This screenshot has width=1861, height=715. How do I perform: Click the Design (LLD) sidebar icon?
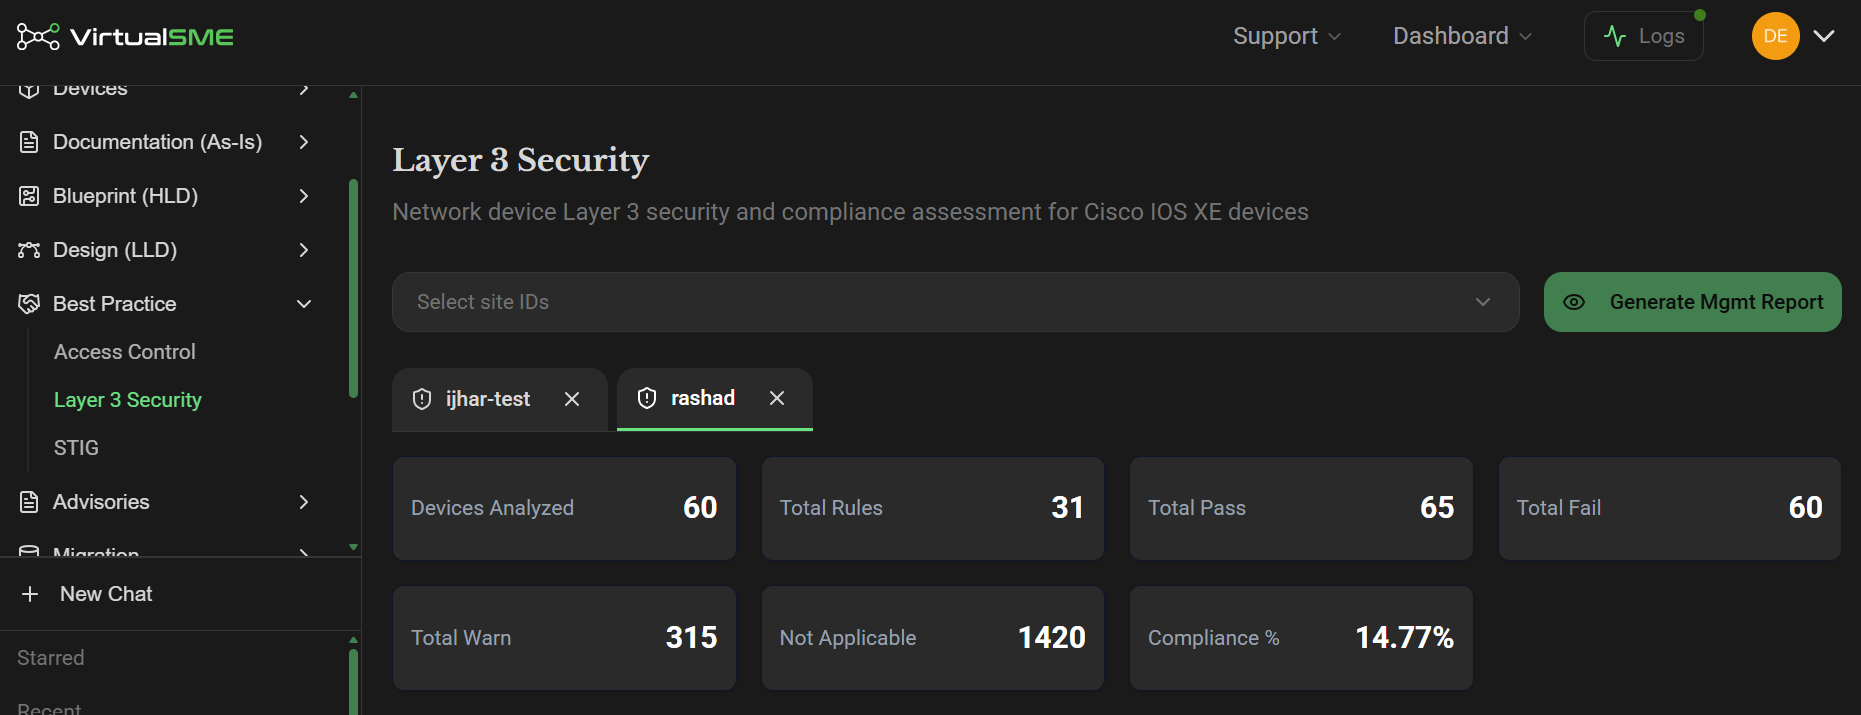29,250
